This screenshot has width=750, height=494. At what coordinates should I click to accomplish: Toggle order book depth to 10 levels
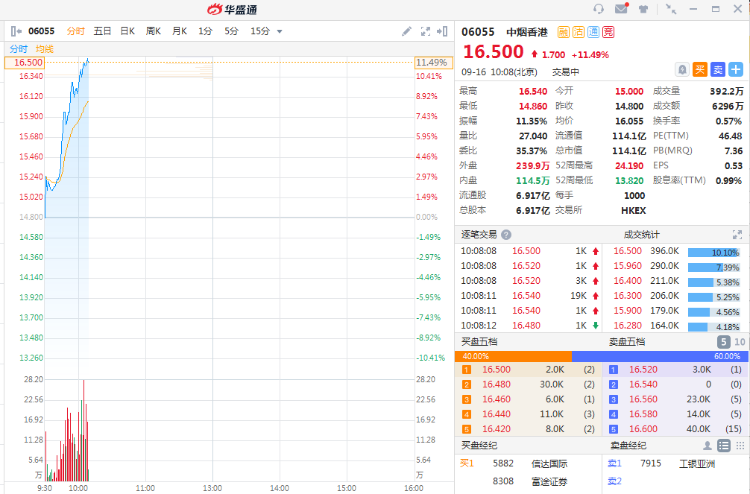[740, 341]
